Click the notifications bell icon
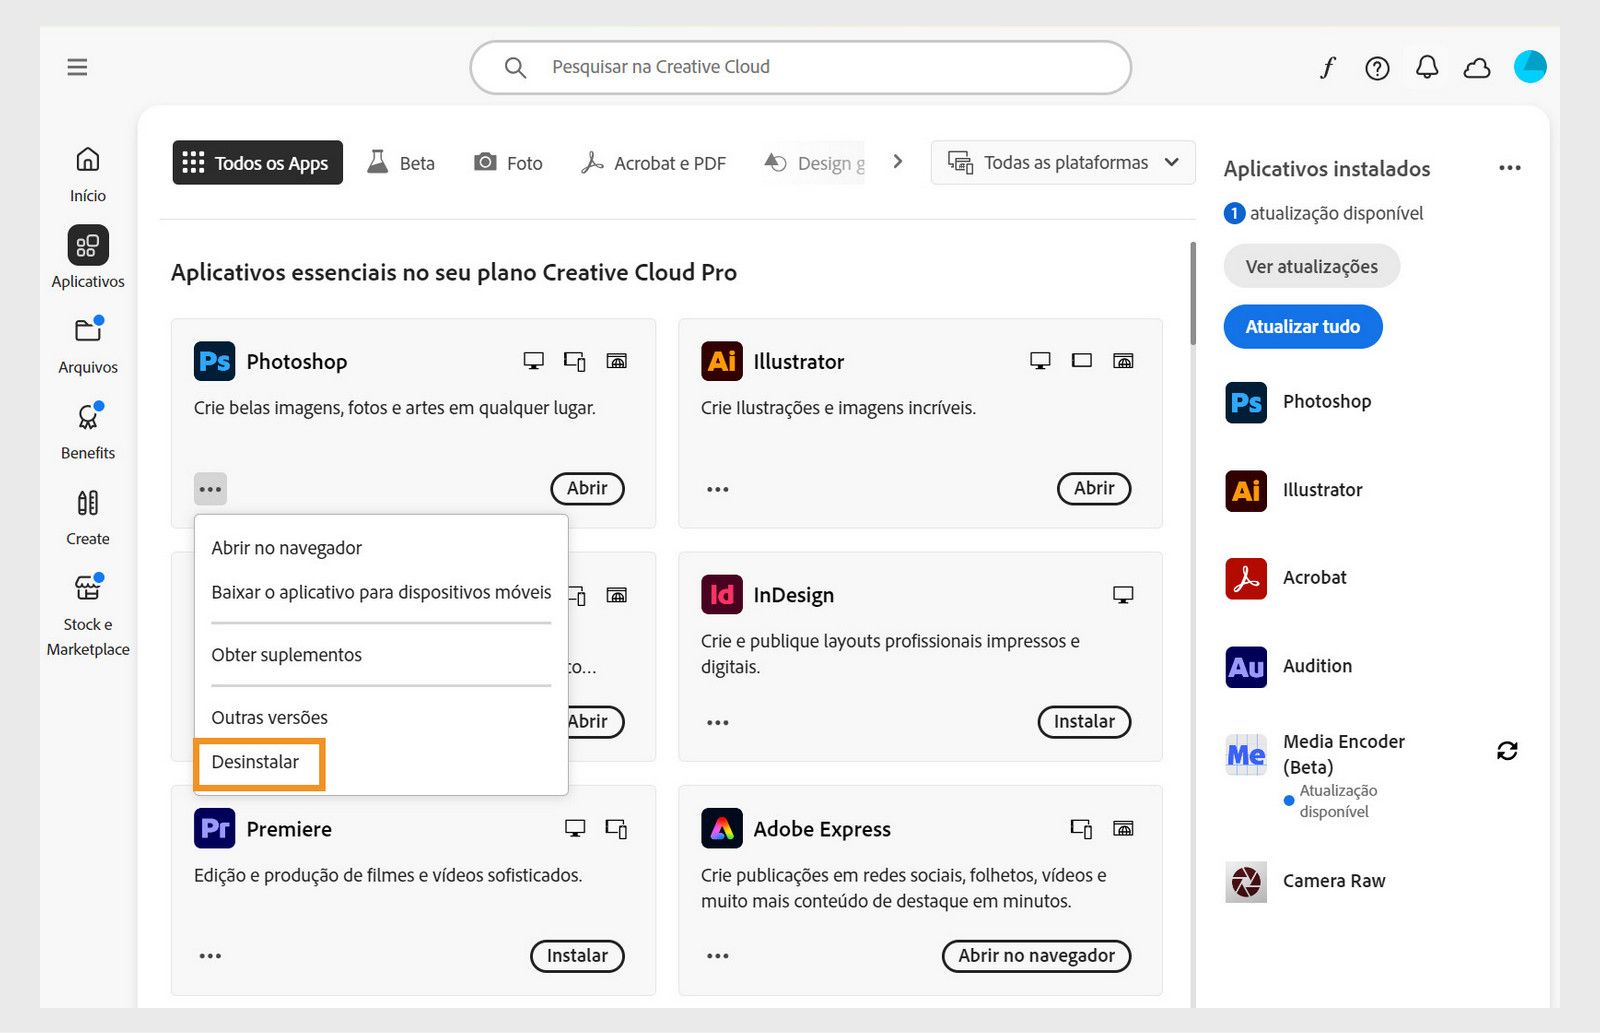This screenshot has height=1033, width=1600. (1427, 67)
